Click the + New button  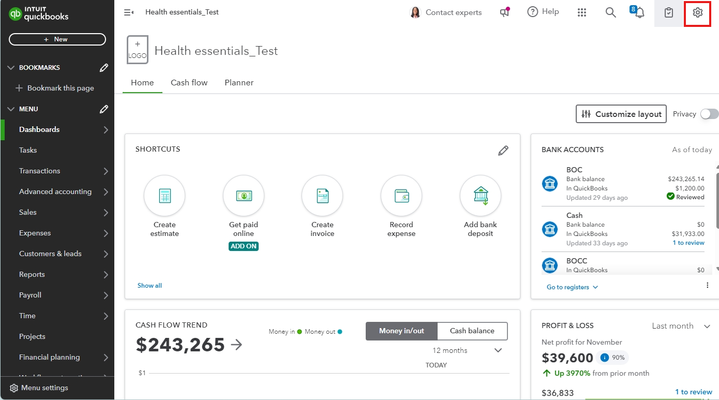57,39
